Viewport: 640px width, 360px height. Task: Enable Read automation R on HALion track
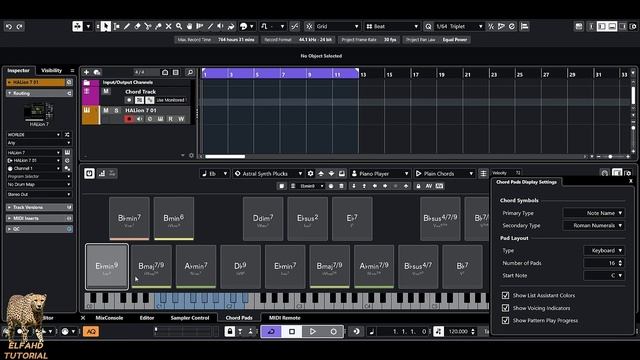tap(171, 119)
